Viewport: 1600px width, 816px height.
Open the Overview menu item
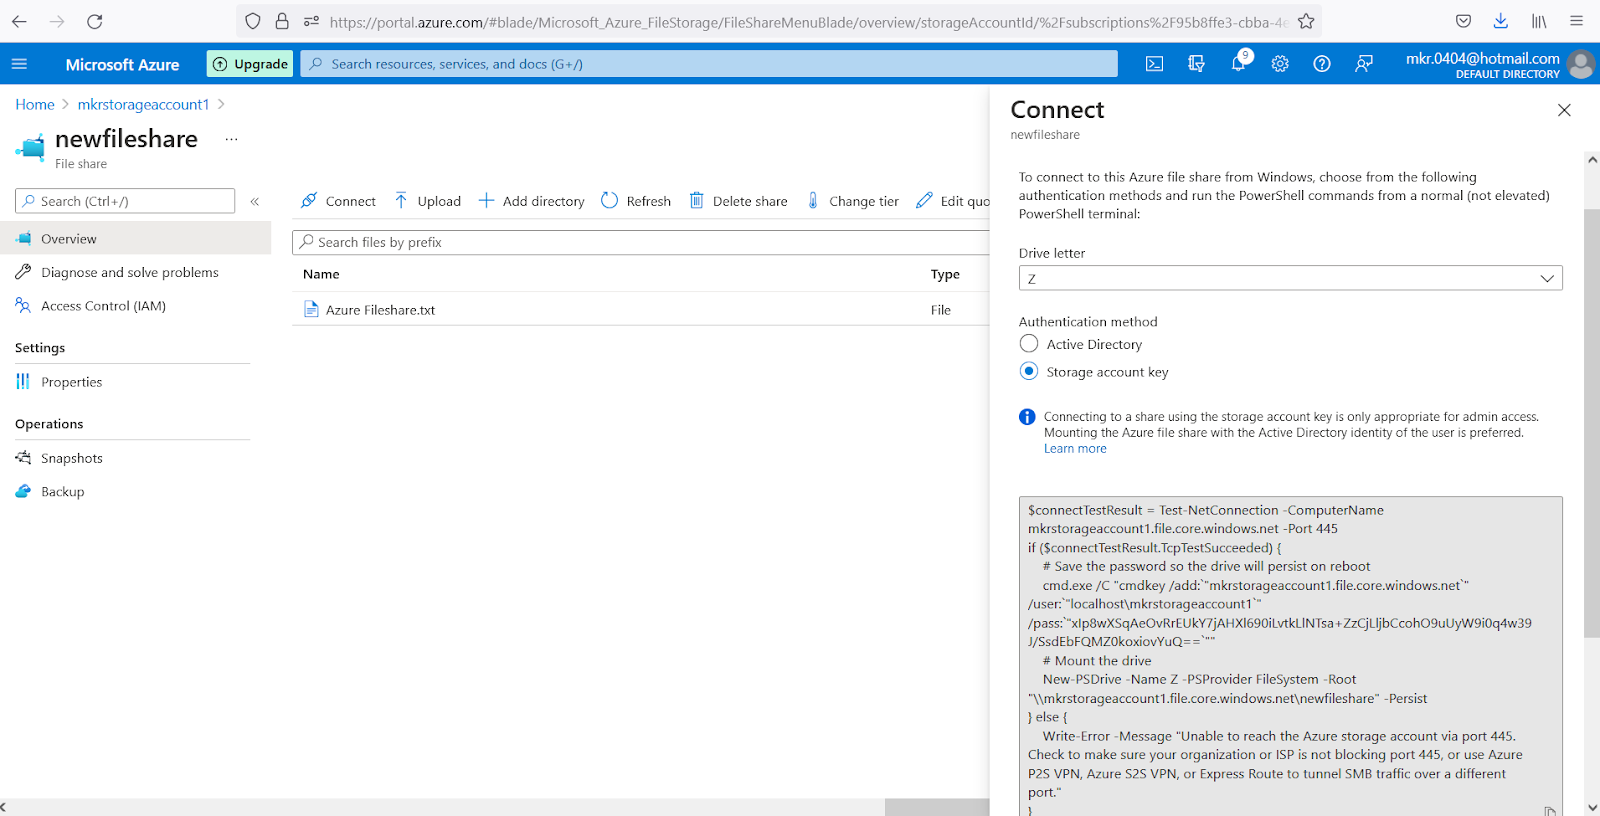pos(135,239)
